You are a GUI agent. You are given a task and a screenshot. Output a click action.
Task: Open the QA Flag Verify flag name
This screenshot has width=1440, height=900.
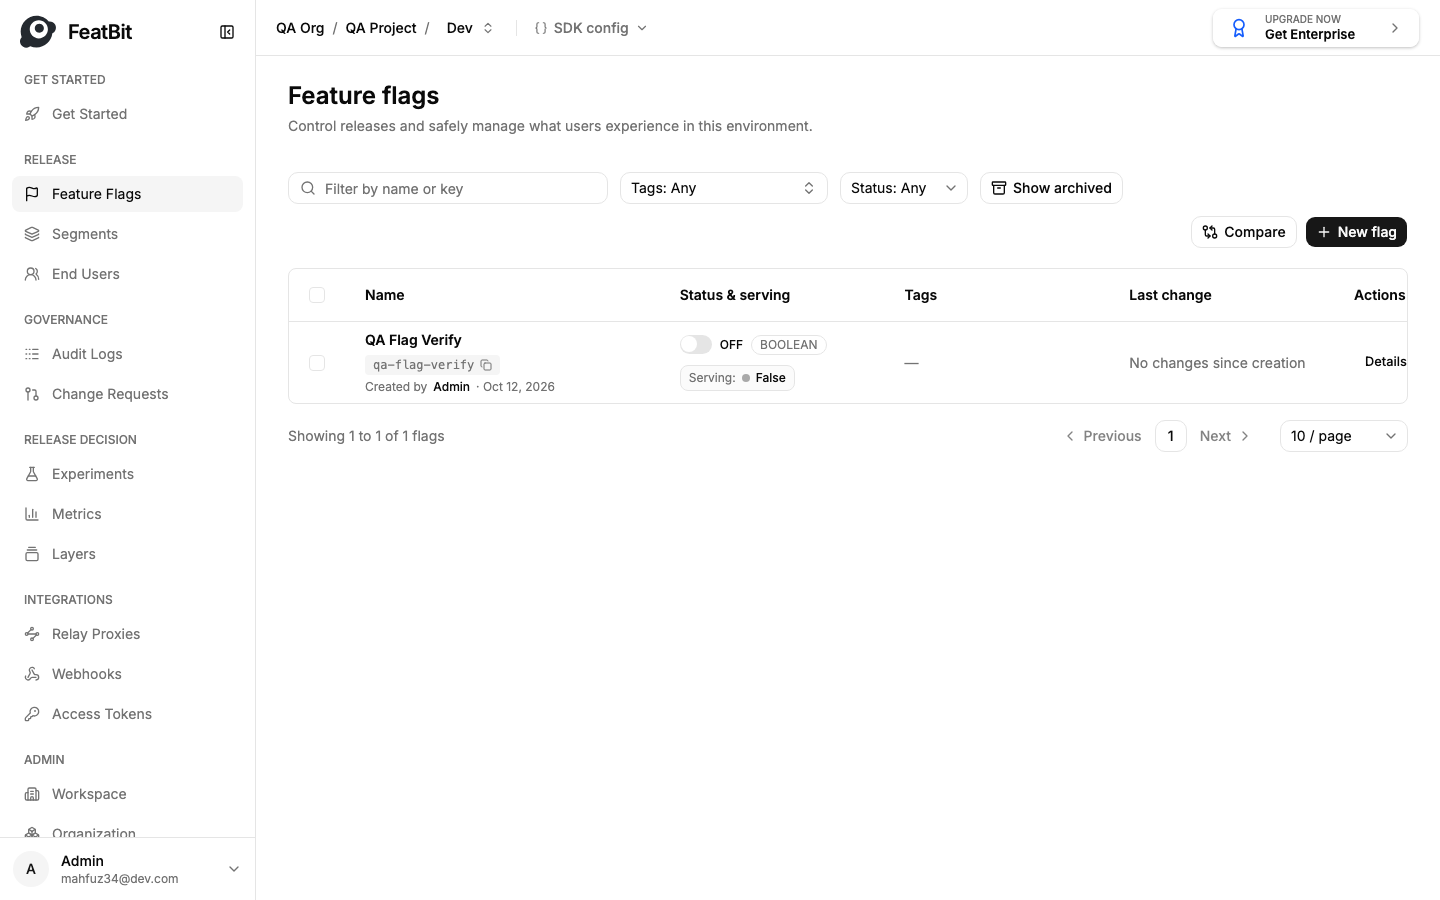click(413, 340)
